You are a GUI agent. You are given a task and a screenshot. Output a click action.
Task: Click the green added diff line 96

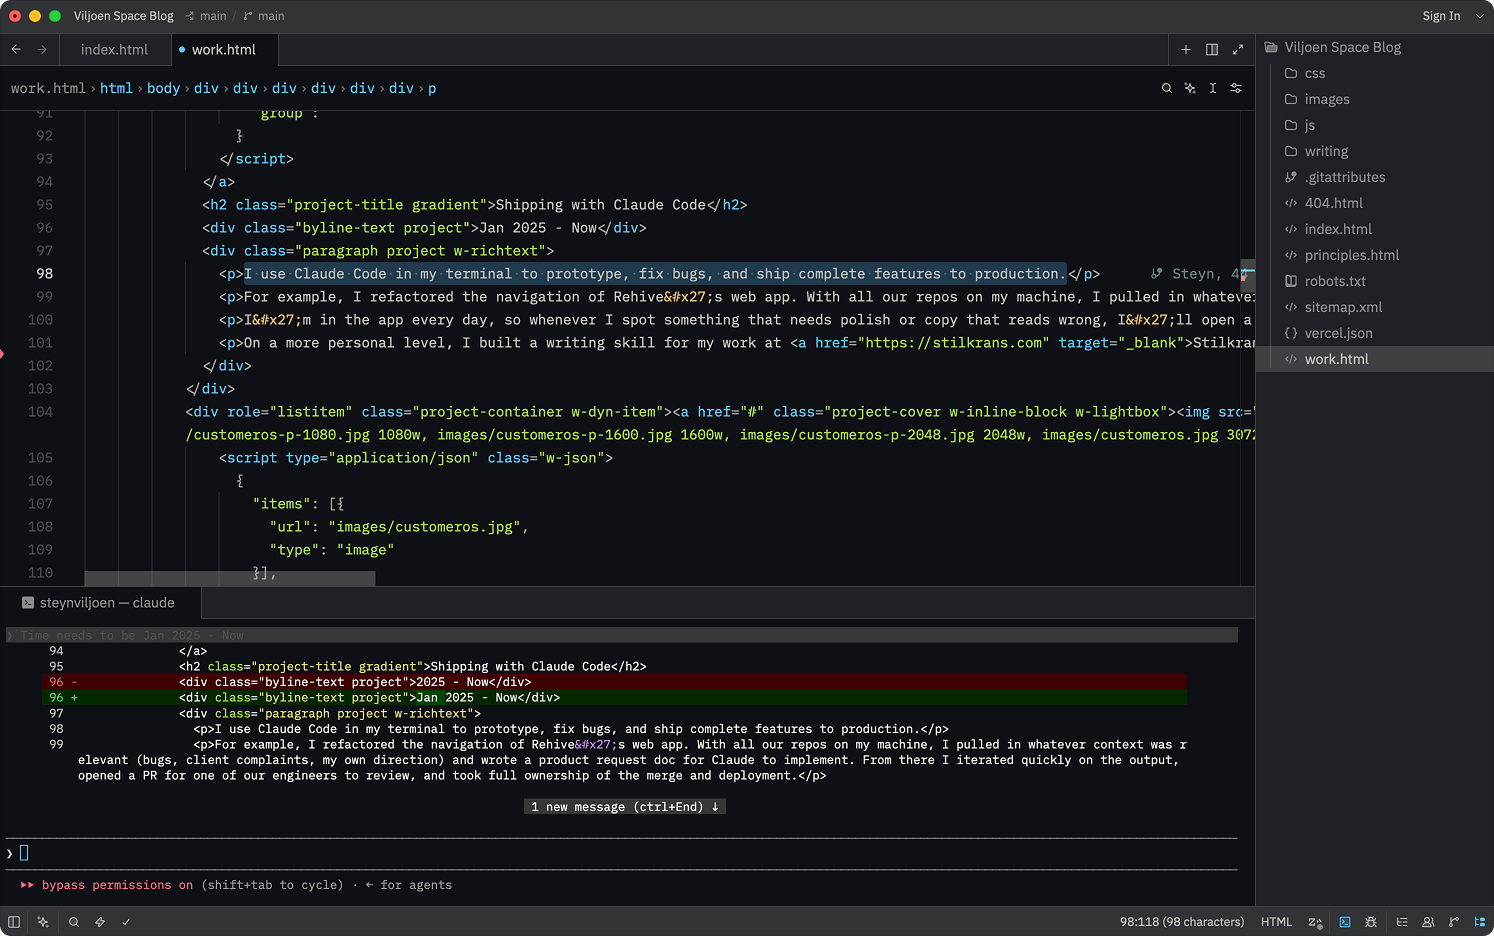615,698
